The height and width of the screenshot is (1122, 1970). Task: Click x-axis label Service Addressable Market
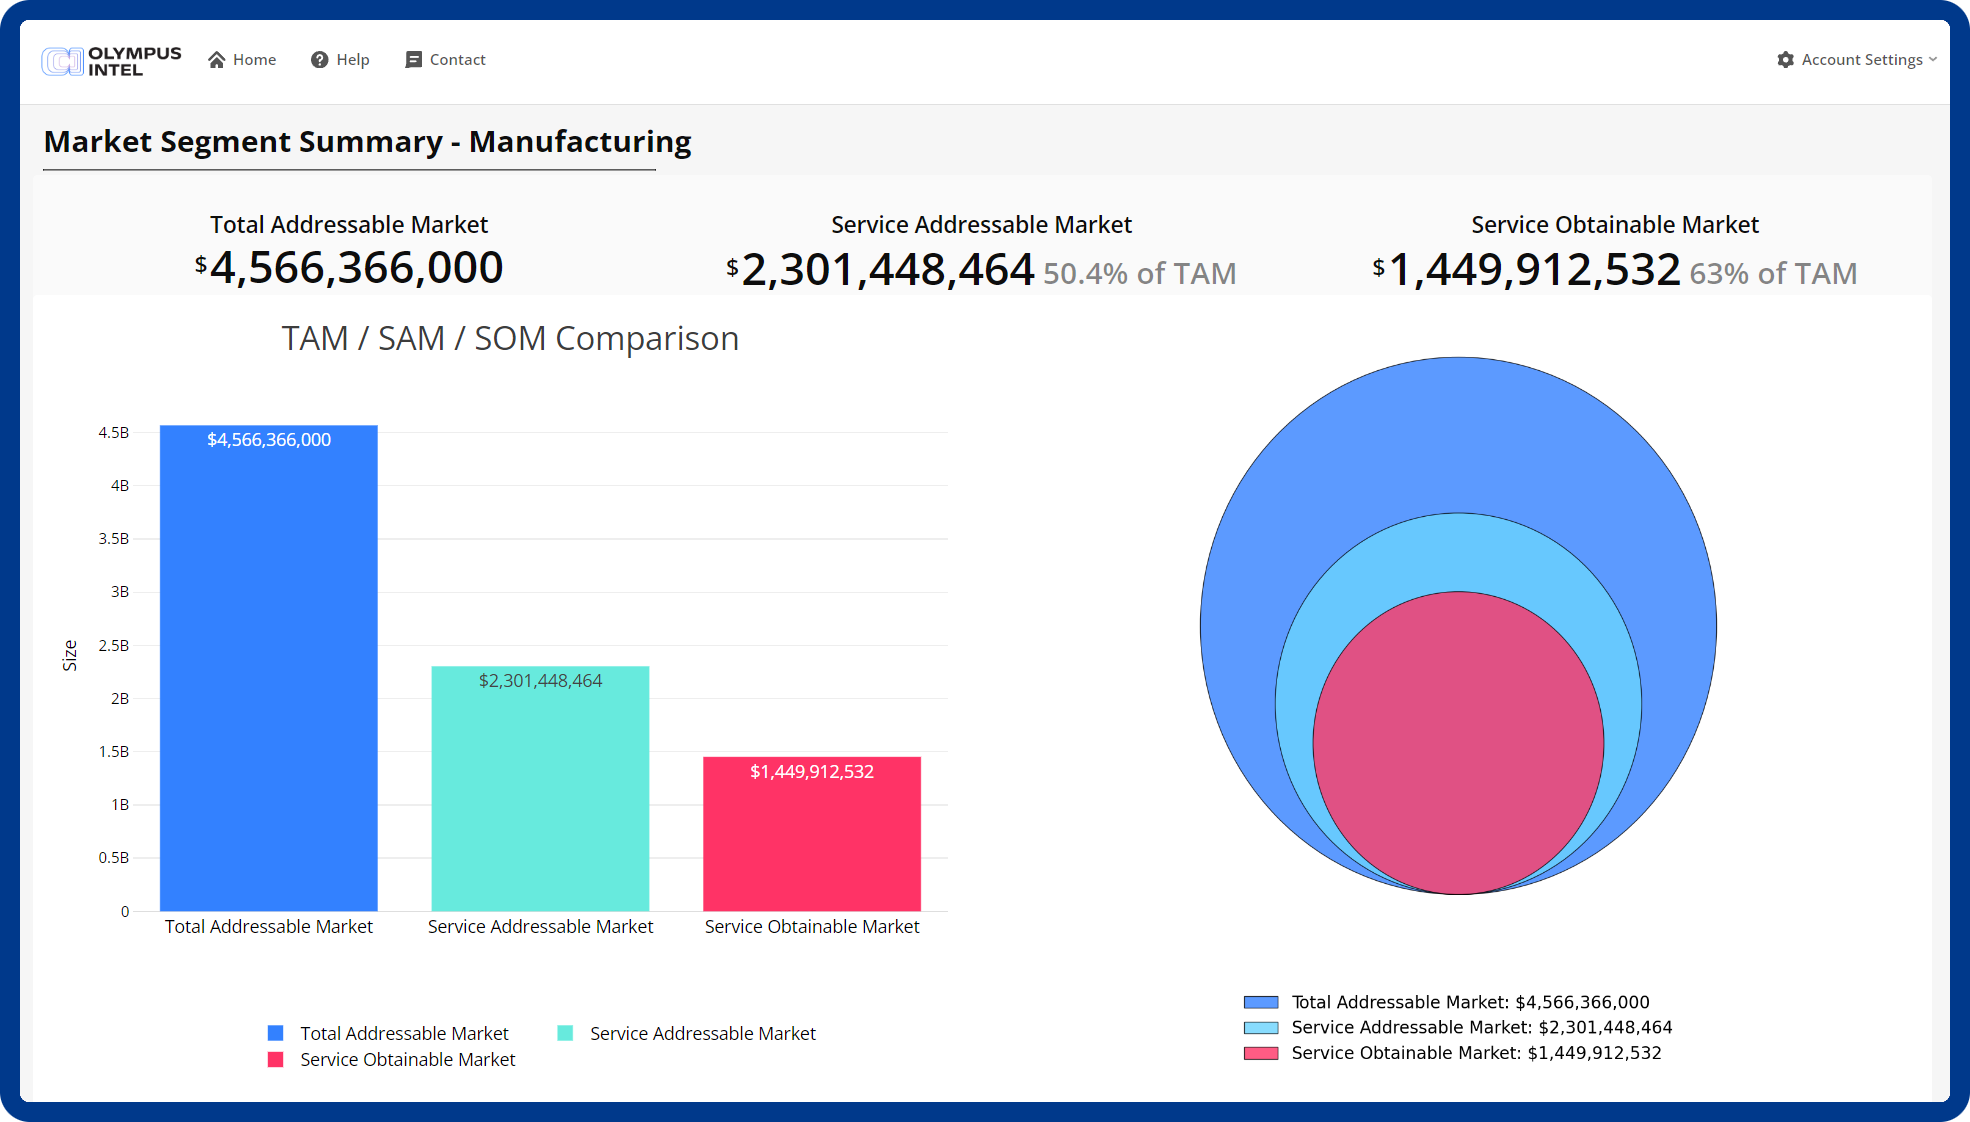point(540,926)
